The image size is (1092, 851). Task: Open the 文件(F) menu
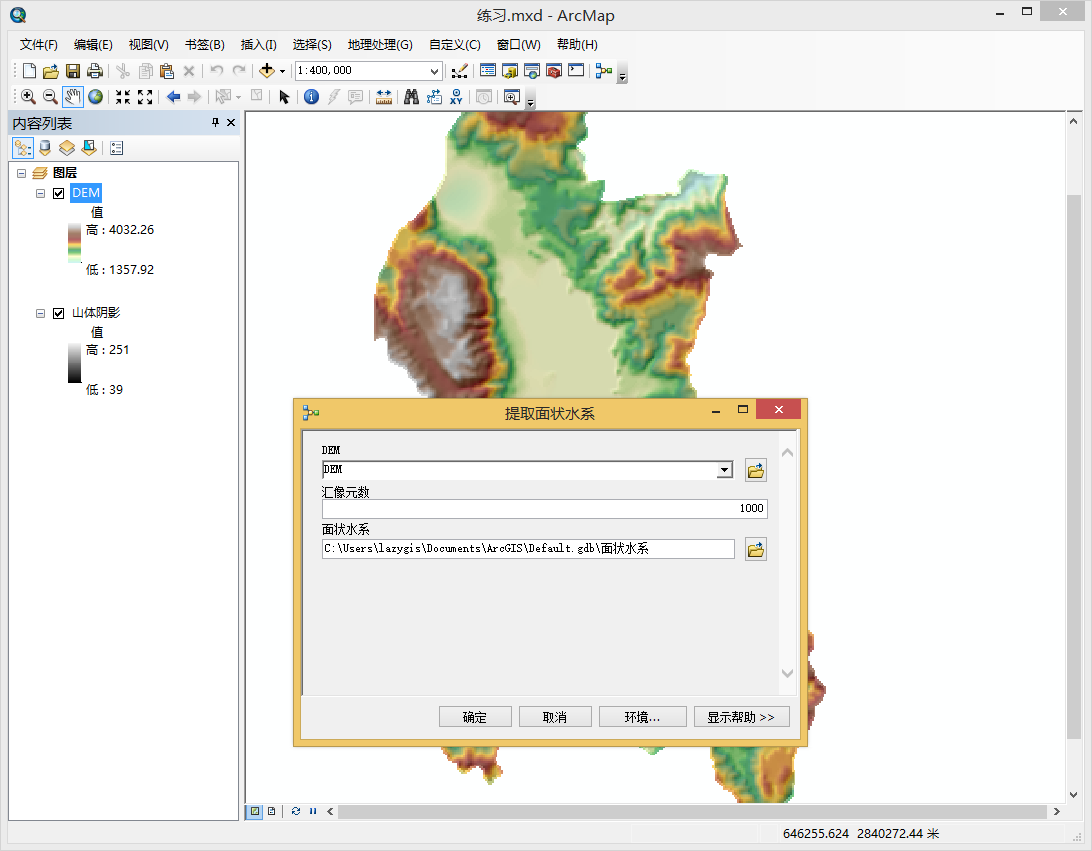(38, 45)
